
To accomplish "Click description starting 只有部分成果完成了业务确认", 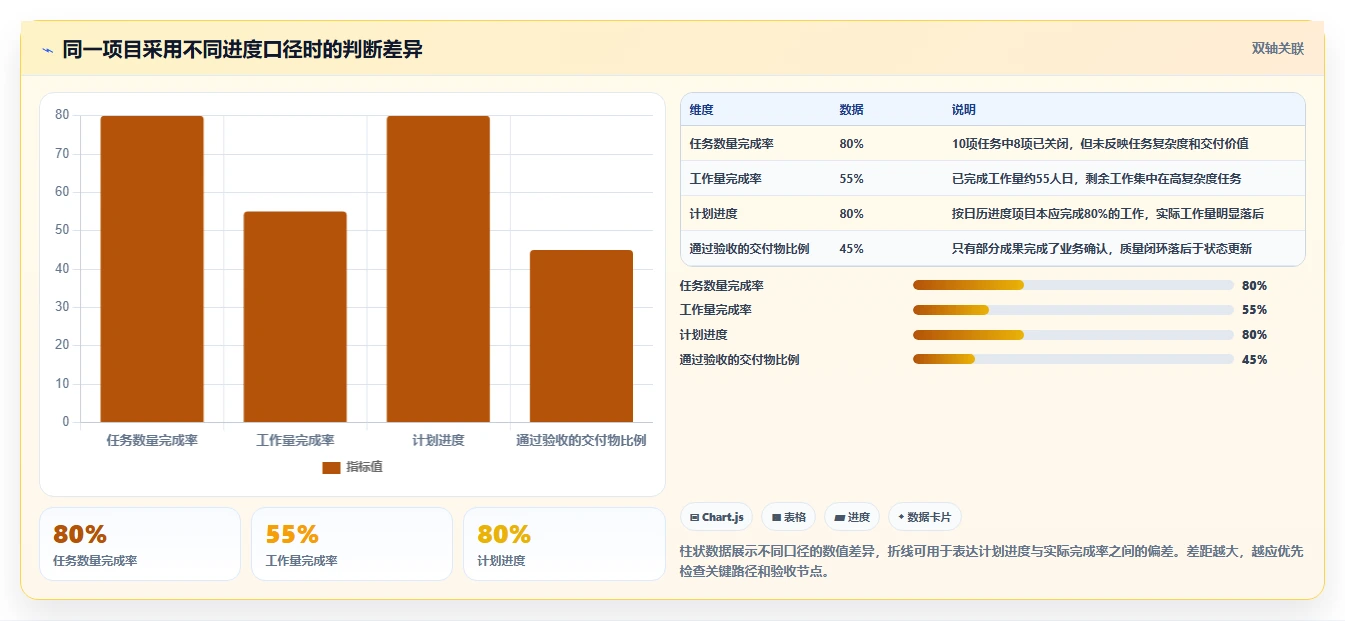I will tap(1102, 249).
